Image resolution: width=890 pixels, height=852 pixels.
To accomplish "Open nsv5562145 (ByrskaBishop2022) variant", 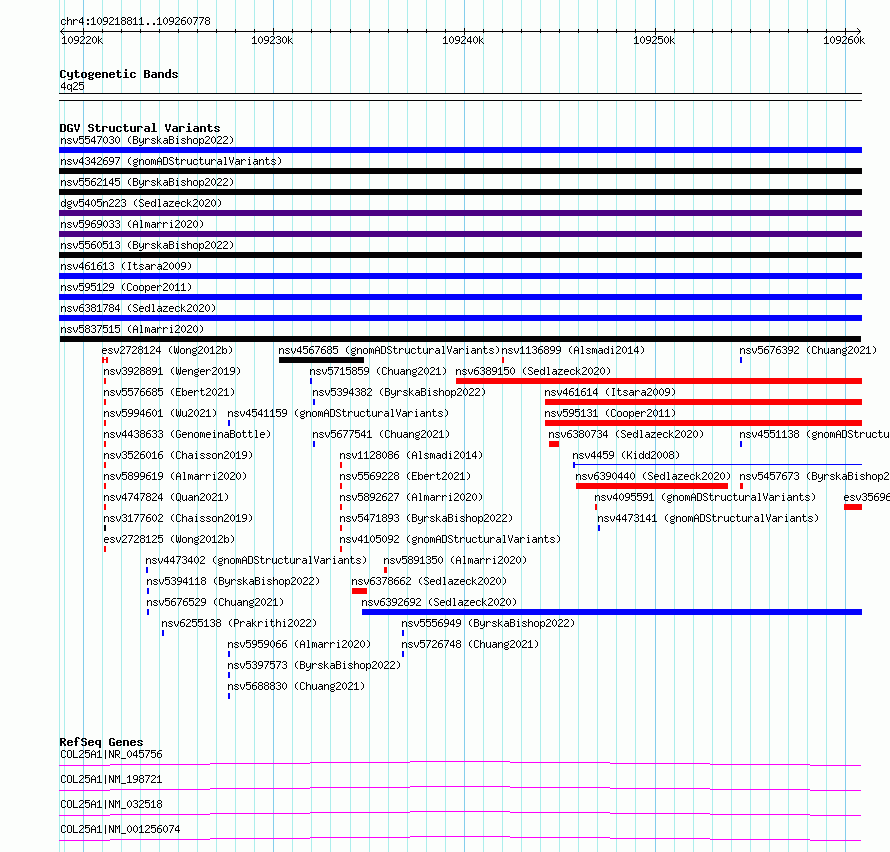I will 147,182.
